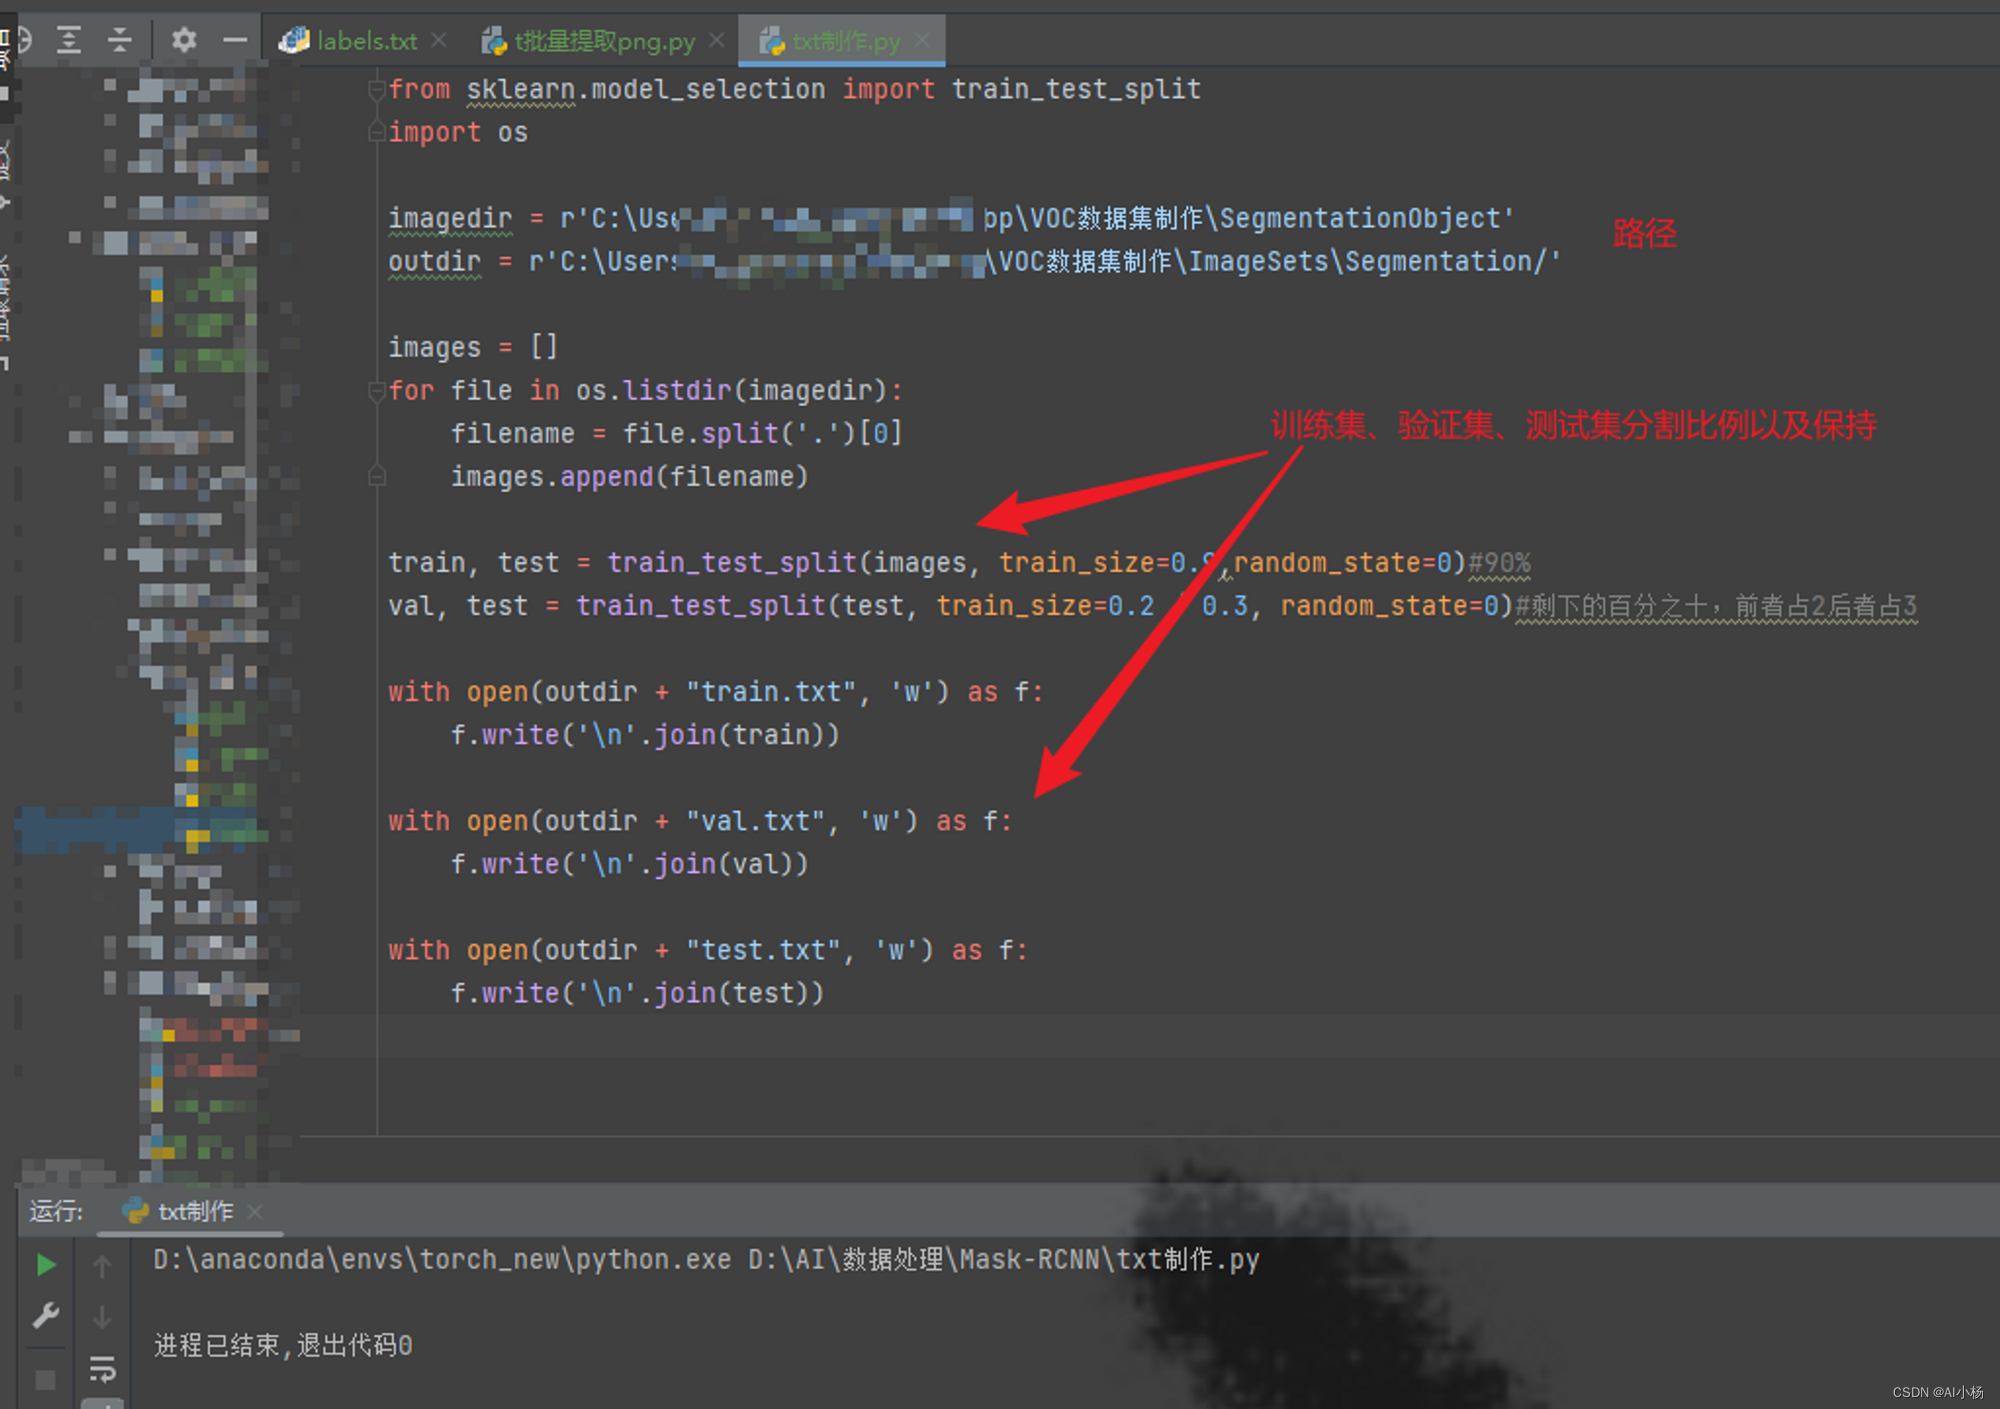Click the up arrow in run console
2000x1409 pixels.
click(102, 1266)
